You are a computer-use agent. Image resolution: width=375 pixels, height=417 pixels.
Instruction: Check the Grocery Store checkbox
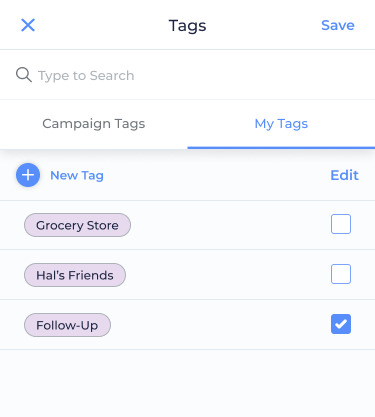[x=341, y=224]
